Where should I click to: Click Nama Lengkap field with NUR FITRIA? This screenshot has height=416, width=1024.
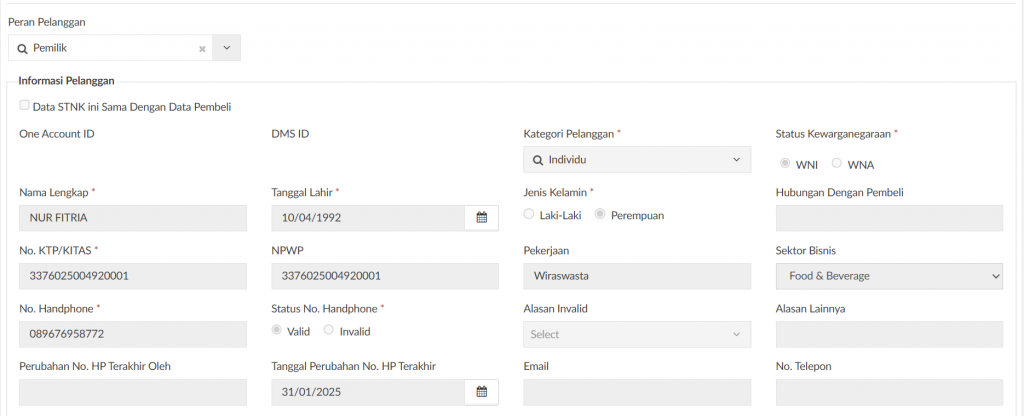tap(132, 218)
